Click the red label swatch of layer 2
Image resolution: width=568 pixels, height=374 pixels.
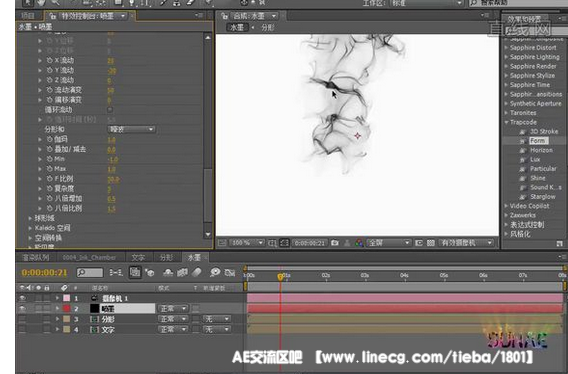point(67,308)
